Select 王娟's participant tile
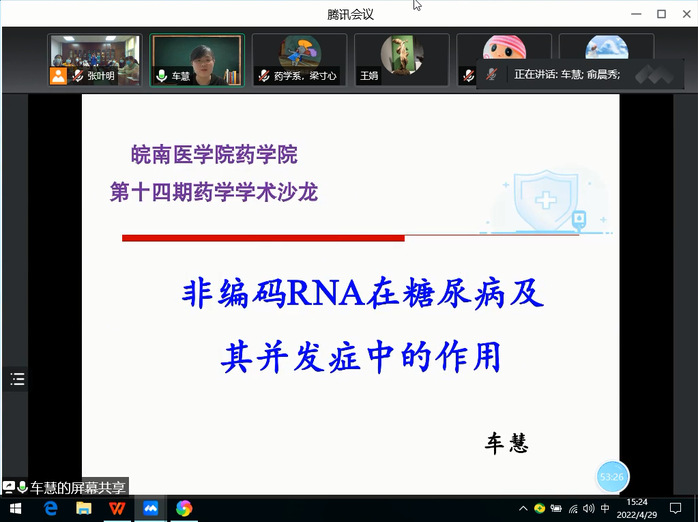698x522 pixels. pyautogui.click(x=400, y=60)
